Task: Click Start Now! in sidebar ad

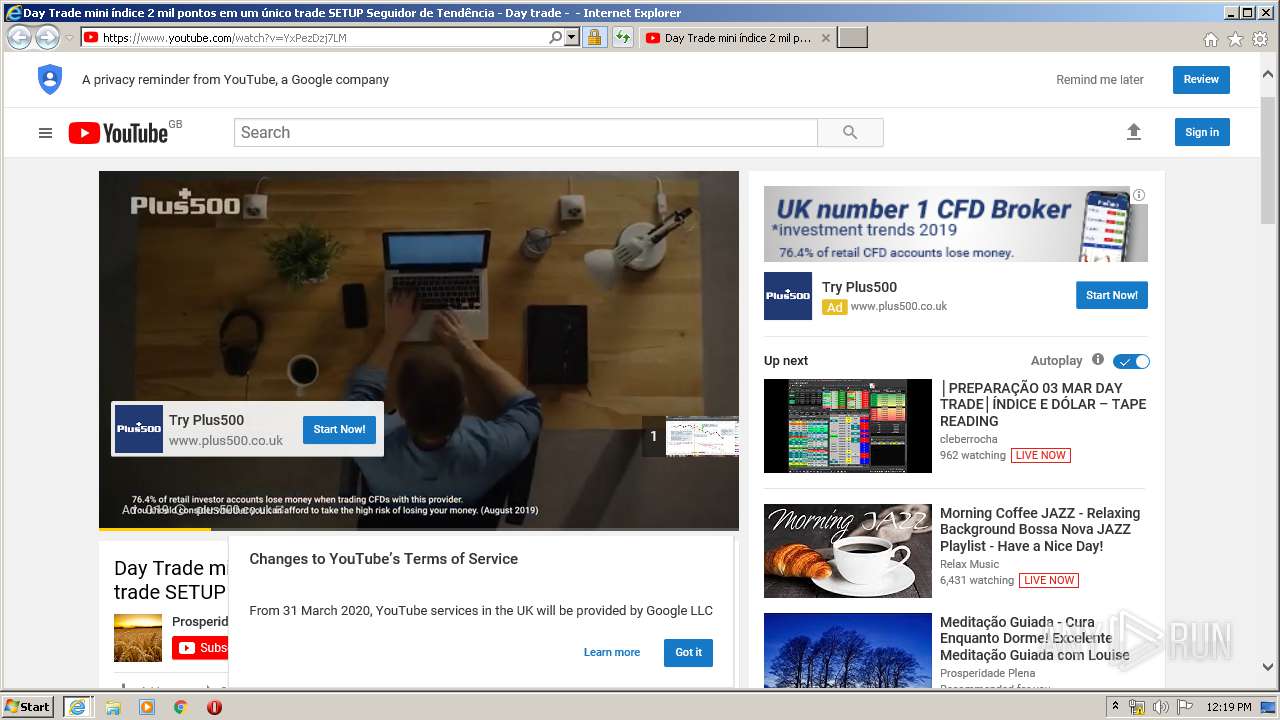Action: (x=1112, y=295)
